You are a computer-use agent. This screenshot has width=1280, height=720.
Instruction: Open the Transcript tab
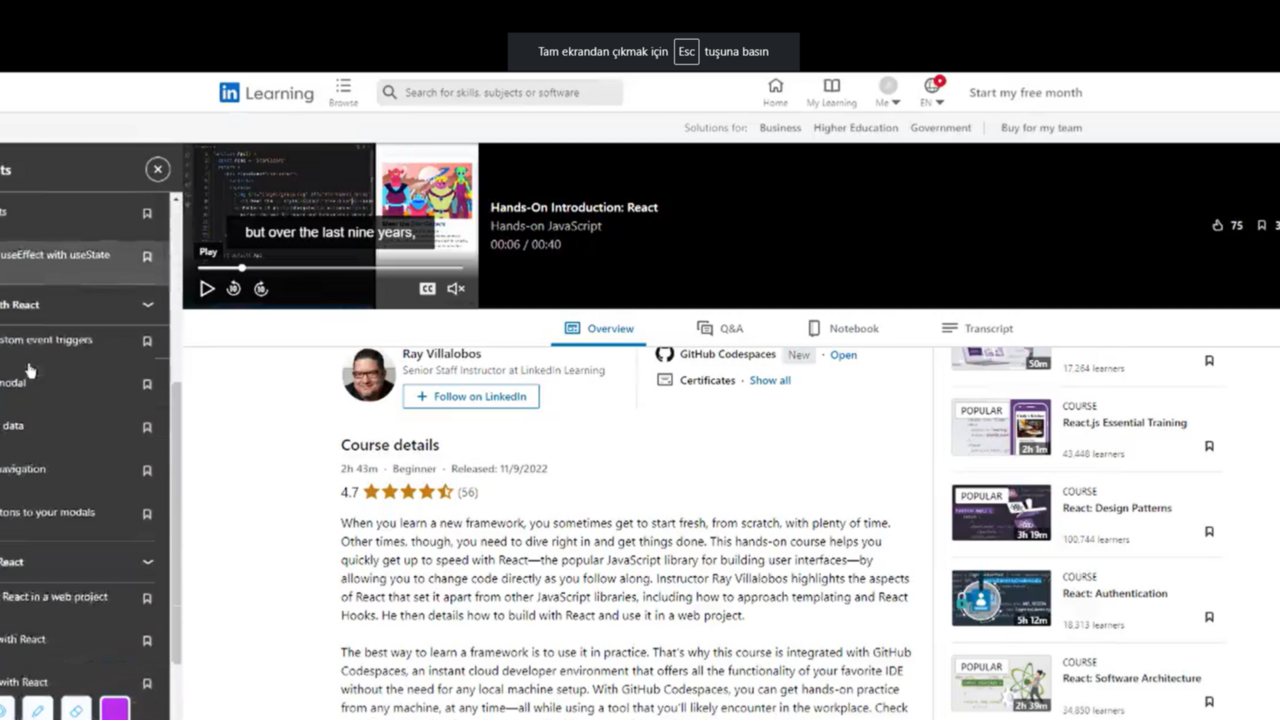coord(977,328)
